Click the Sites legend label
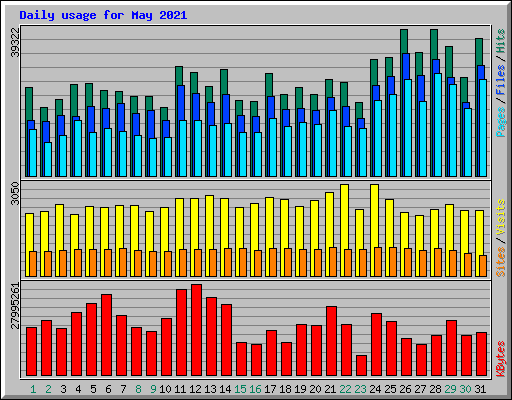The width and height of the screenshot is (512, 400). click(501, 262)
